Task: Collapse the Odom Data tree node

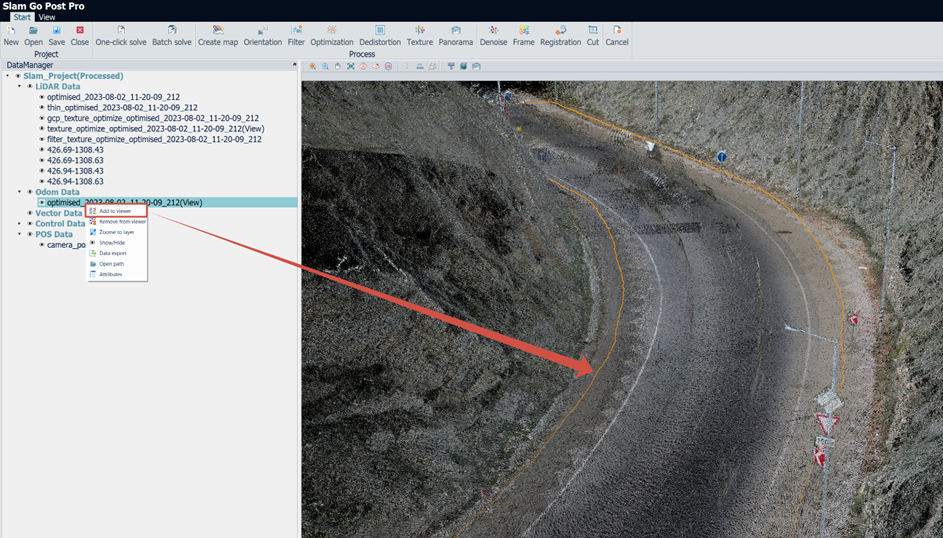Action: point(19,192)
